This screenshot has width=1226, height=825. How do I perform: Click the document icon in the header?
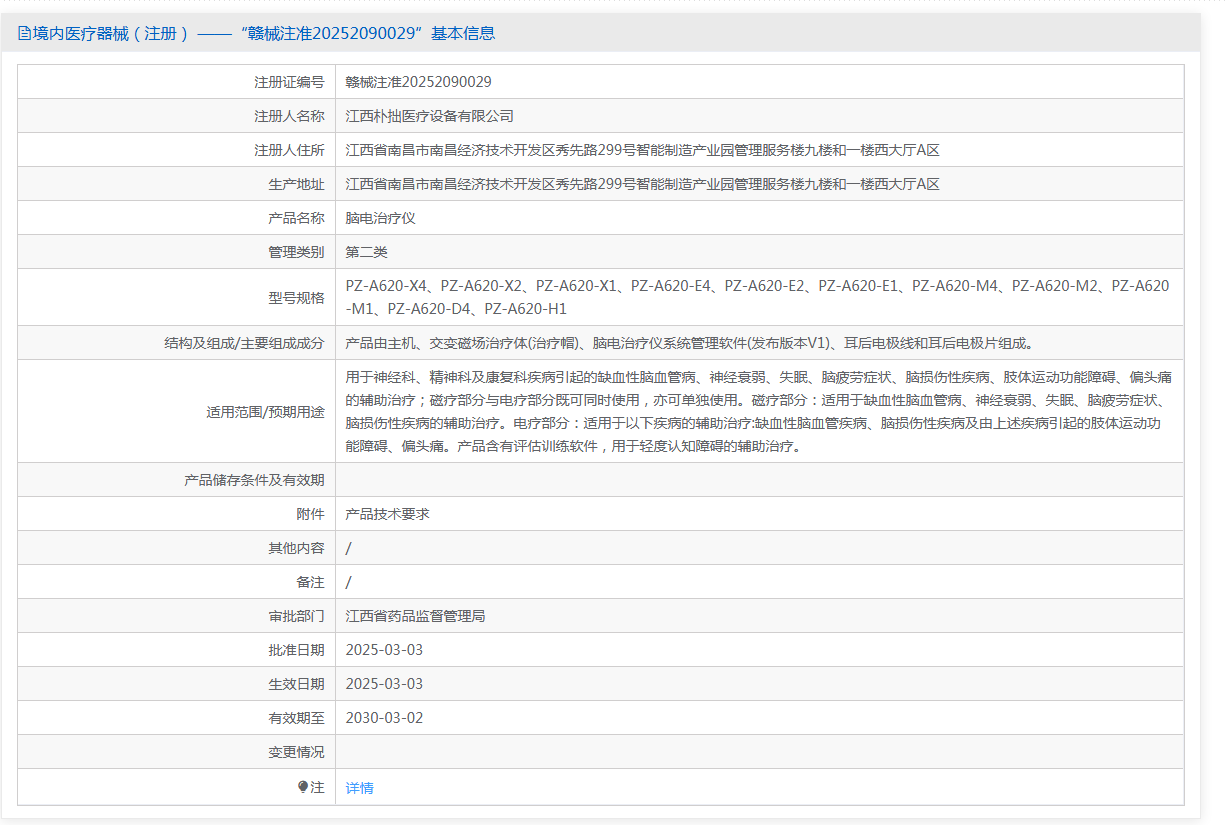[25, 33]
